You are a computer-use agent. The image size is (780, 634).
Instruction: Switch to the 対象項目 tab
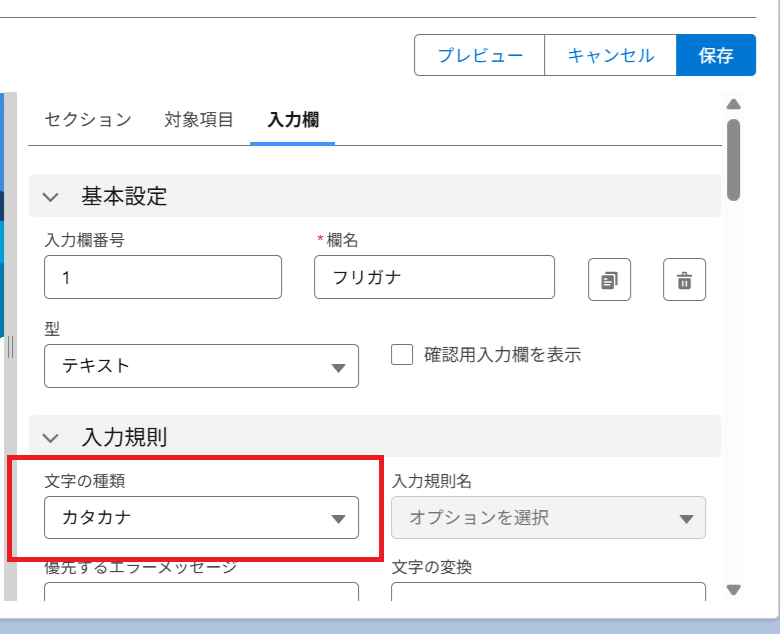(199, 120)
